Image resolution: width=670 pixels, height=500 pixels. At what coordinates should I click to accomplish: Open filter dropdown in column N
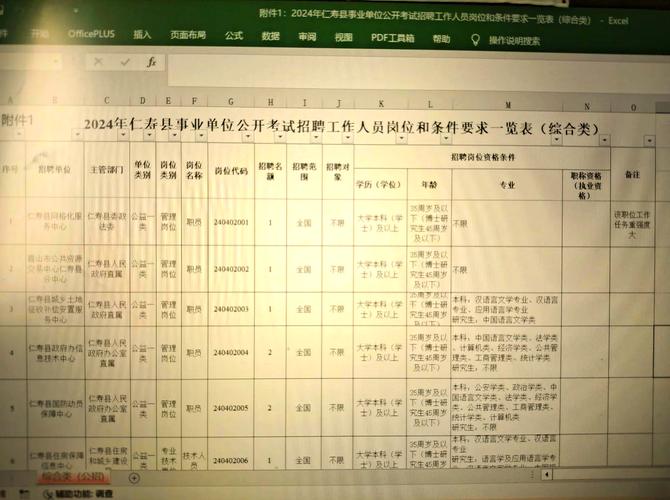point(604,140)
